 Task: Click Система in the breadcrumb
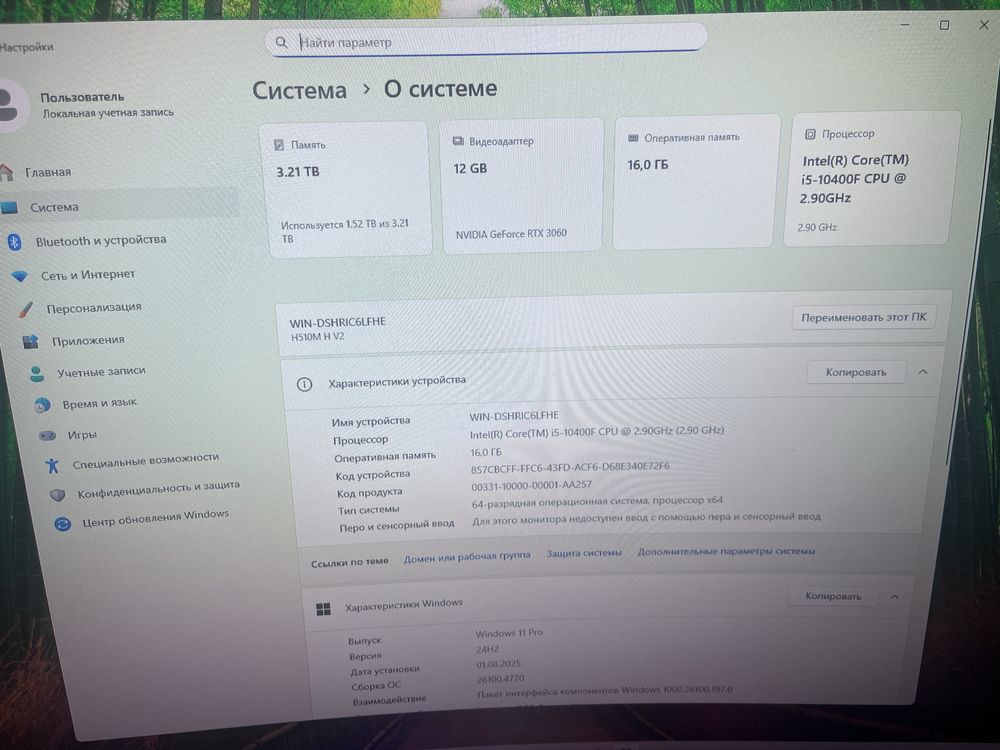299,91
